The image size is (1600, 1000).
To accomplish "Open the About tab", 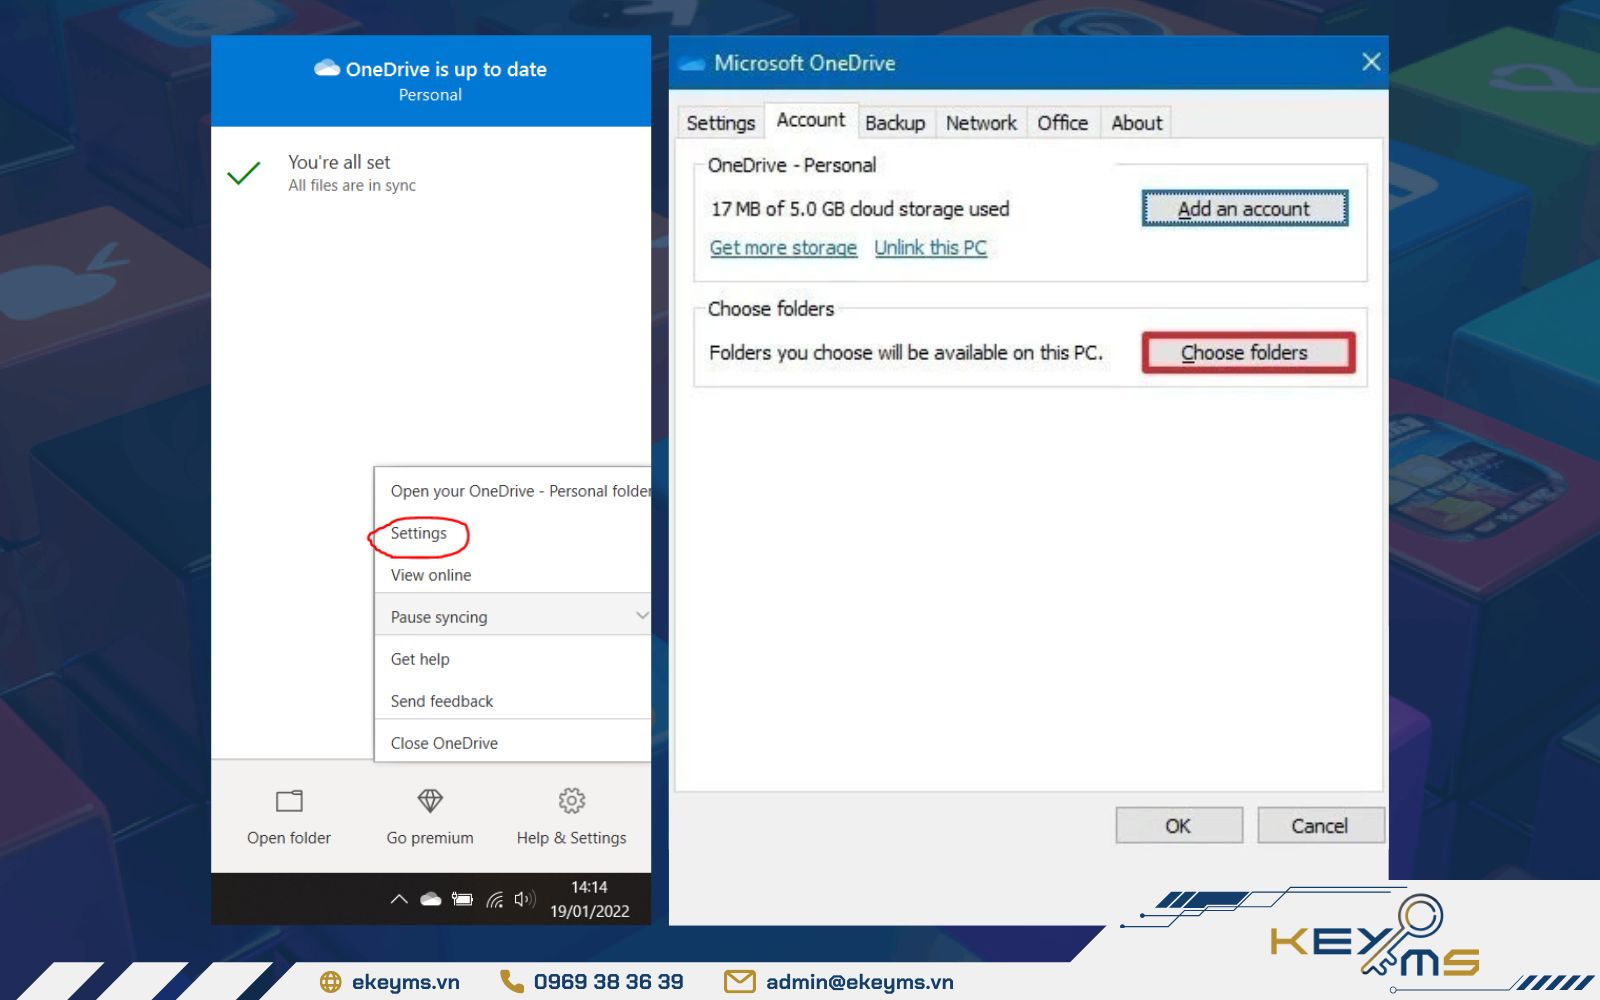I will click(1136, 122).
